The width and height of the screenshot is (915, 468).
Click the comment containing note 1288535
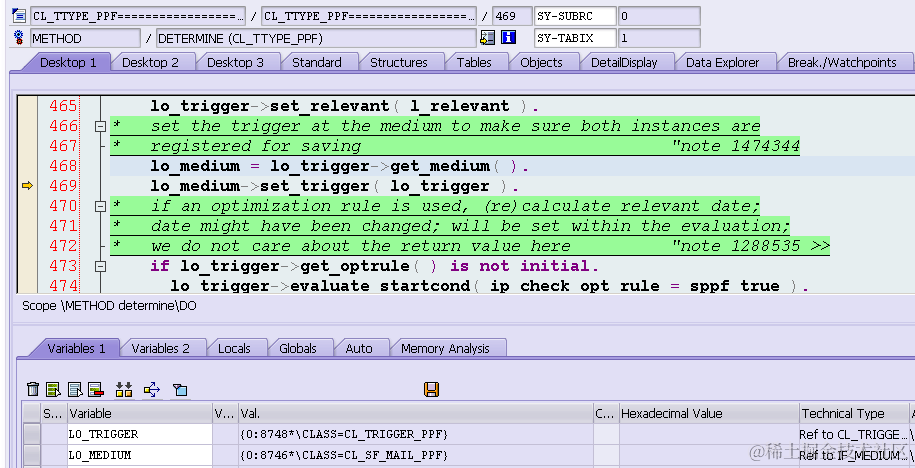(x=470, y=246)
